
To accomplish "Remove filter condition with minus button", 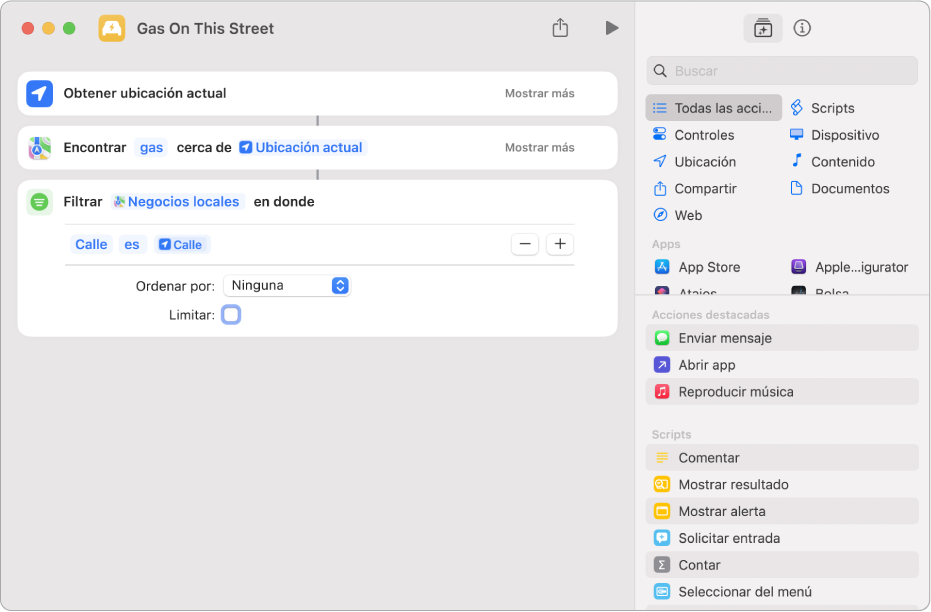I will [x=525, y=244].
